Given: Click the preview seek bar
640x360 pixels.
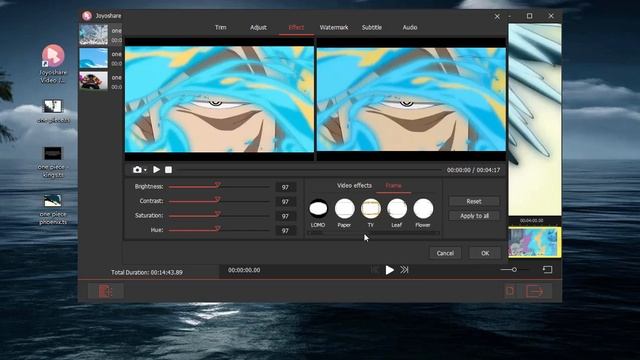Looking at the screenshot, I should pyautogui.click(x=308, y=170).
